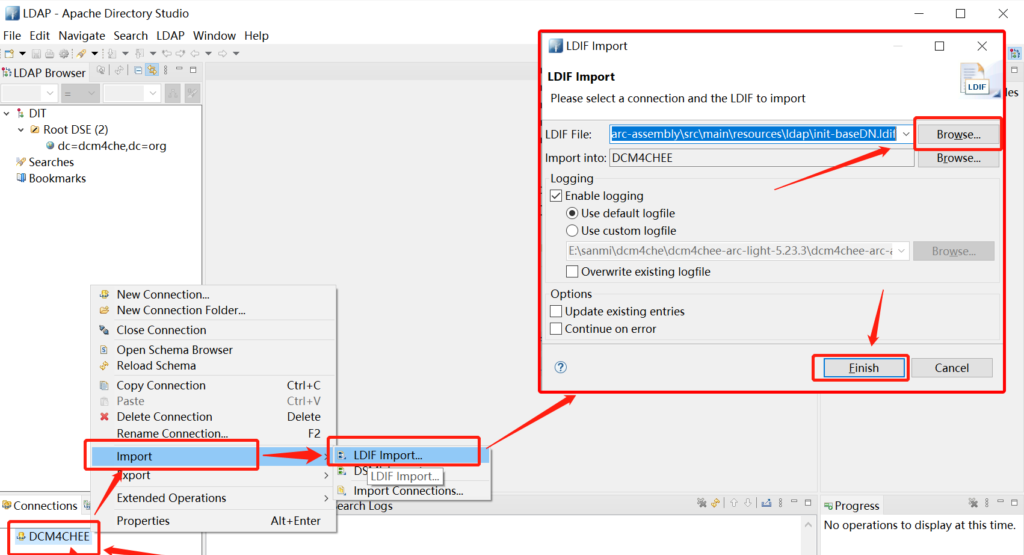Click Collapse All in LDAP Browser panel
This screenshot has height=555, width=1024.
(x=138, y=70)
